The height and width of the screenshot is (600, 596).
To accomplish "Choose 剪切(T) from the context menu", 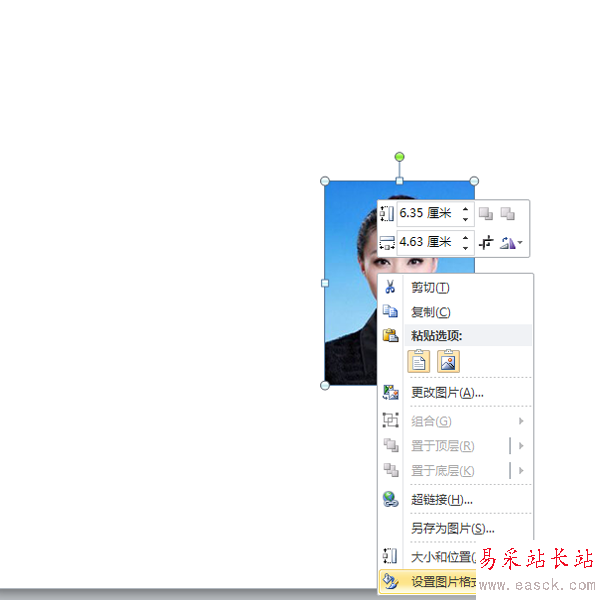I will pyautogui.click(x=455, y=287).
